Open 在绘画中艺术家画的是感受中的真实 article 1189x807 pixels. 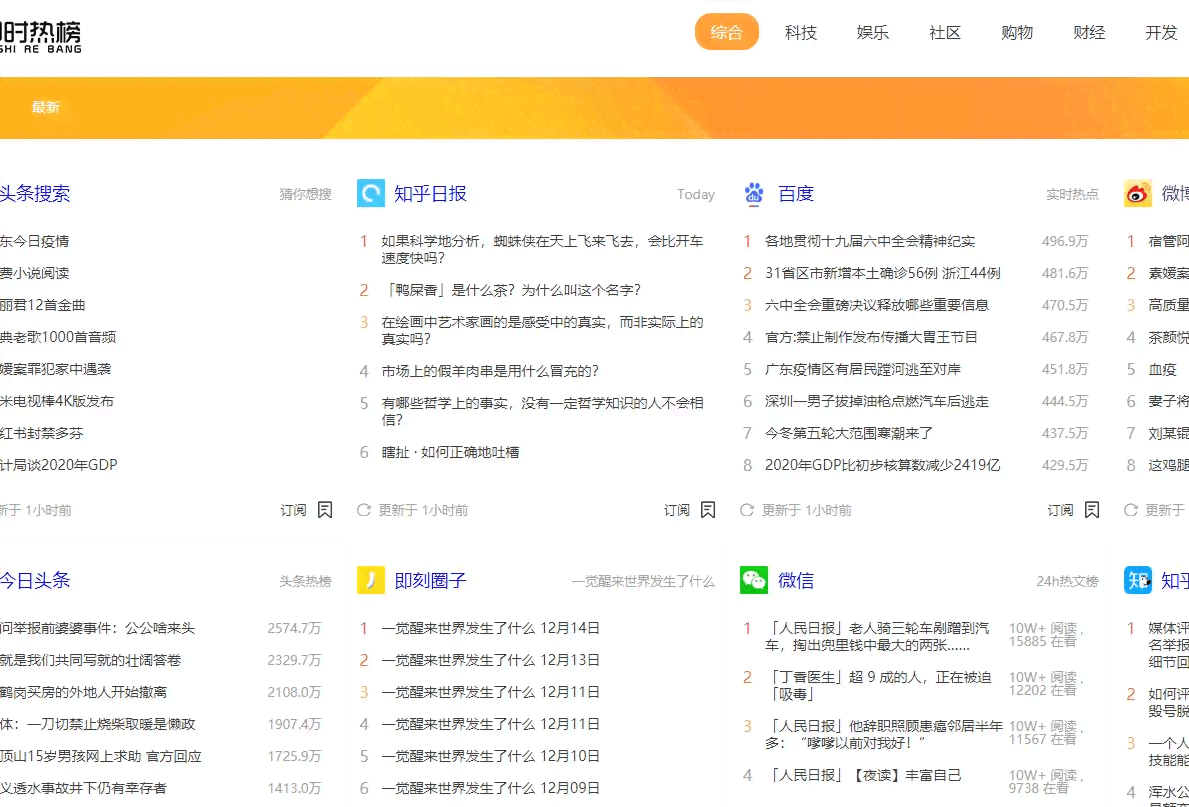(542, 330)
